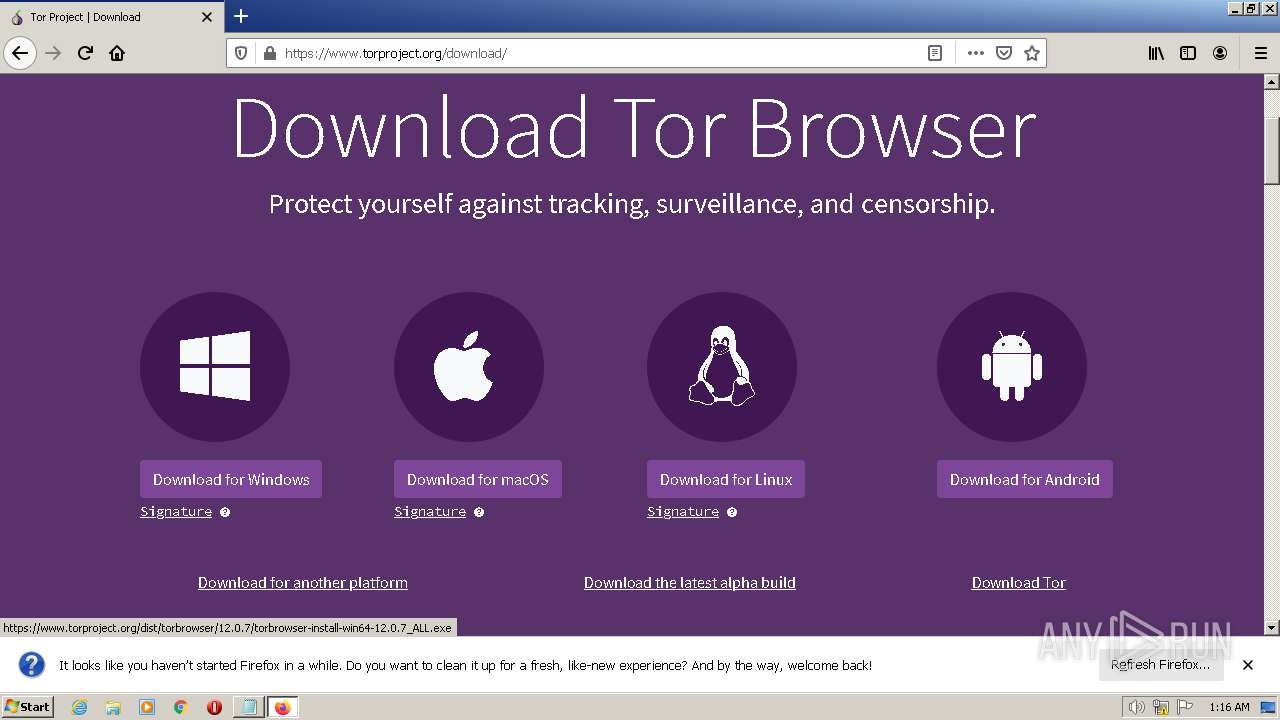This screenshot has width=1280, height=720.
Task: Open Opera from the taskbar
Action: point(214,707)
